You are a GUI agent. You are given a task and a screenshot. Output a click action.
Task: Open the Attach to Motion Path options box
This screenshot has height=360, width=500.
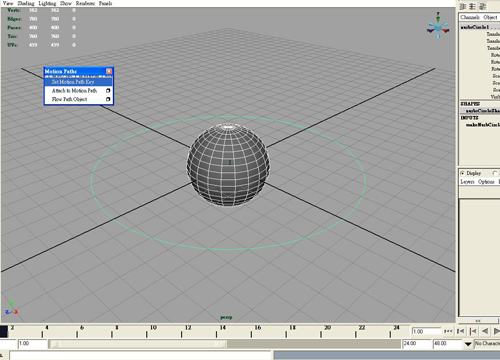point(108,91)
